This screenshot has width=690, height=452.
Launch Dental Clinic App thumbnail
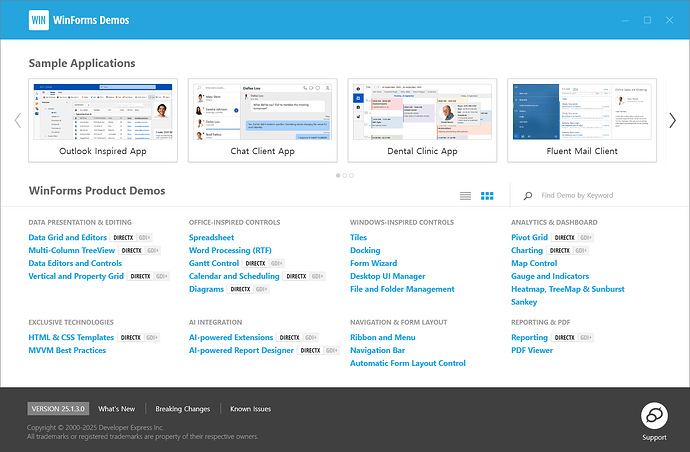coord(422,121)
